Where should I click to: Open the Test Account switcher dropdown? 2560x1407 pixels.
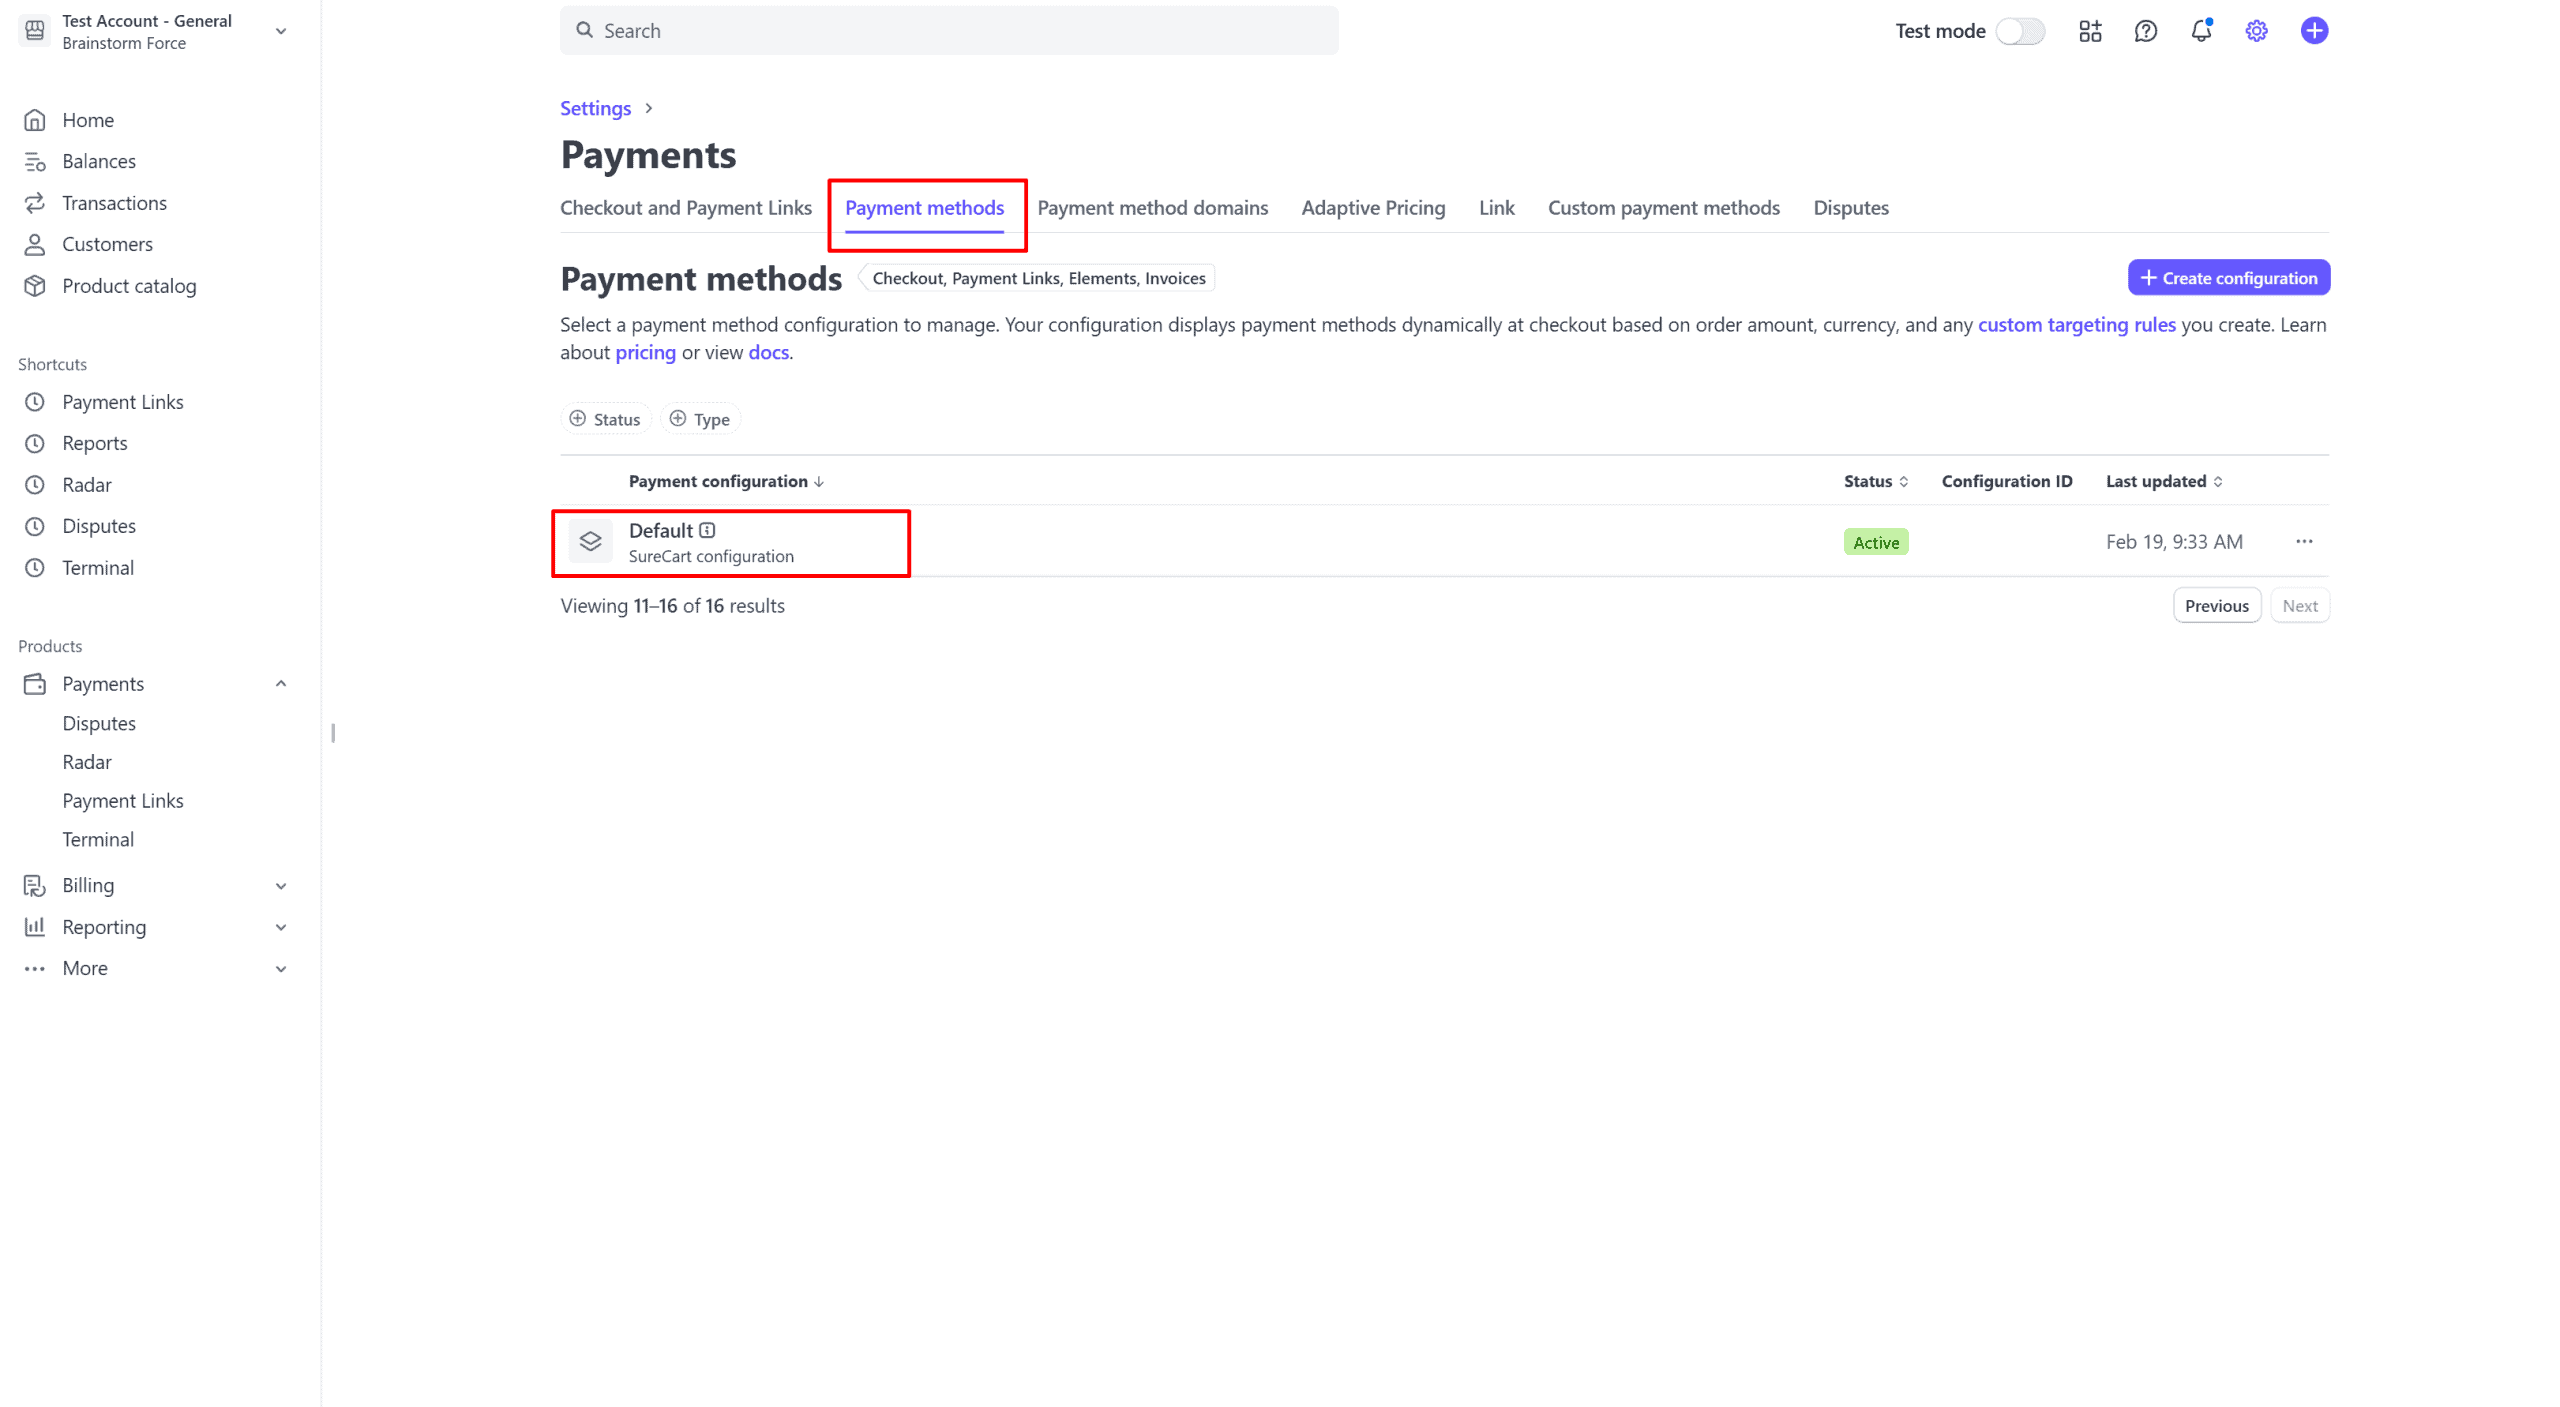[x=281, y=31]
